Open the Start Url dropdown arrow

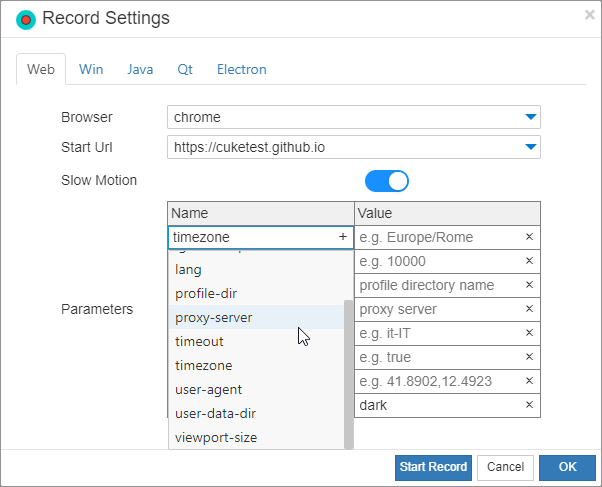[x=531, y=147]
